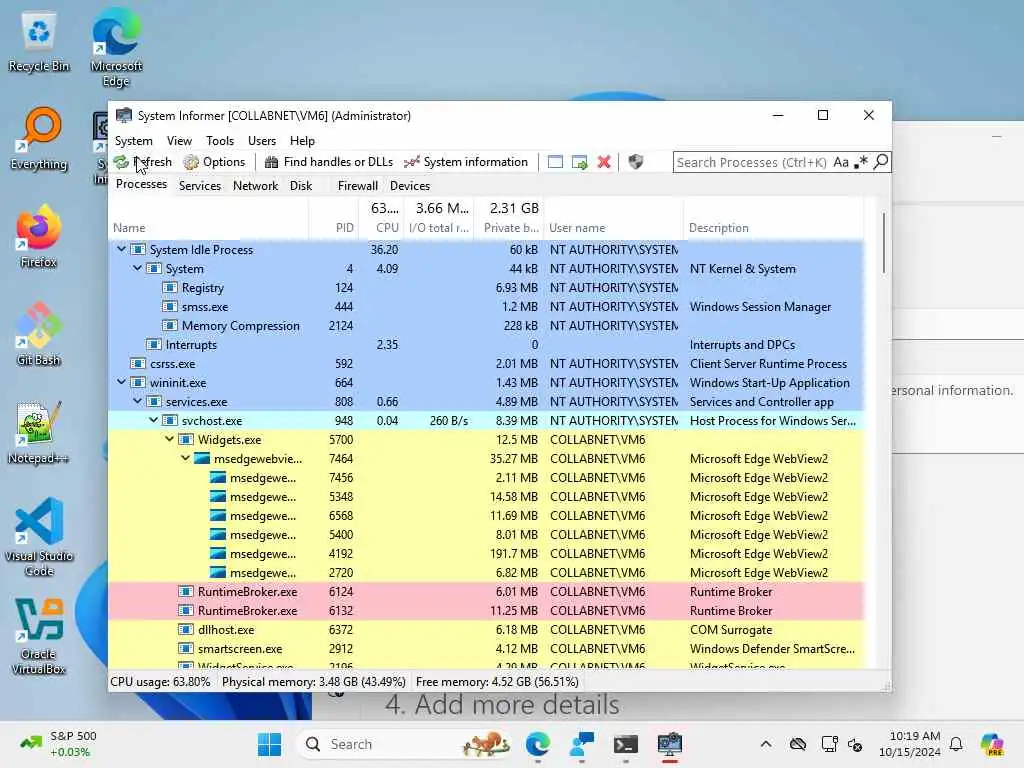Select the smartscreen.exe process
This screenshot has height=768, width=1024.
[x=487, y=648]
